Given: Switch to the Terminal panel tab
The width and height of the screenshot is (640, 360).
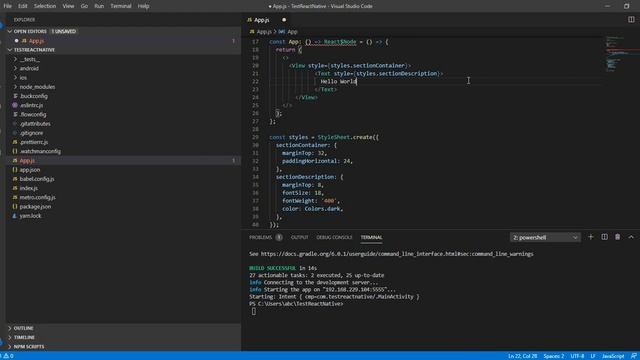Looking at the screenshot, I should 371,238.
